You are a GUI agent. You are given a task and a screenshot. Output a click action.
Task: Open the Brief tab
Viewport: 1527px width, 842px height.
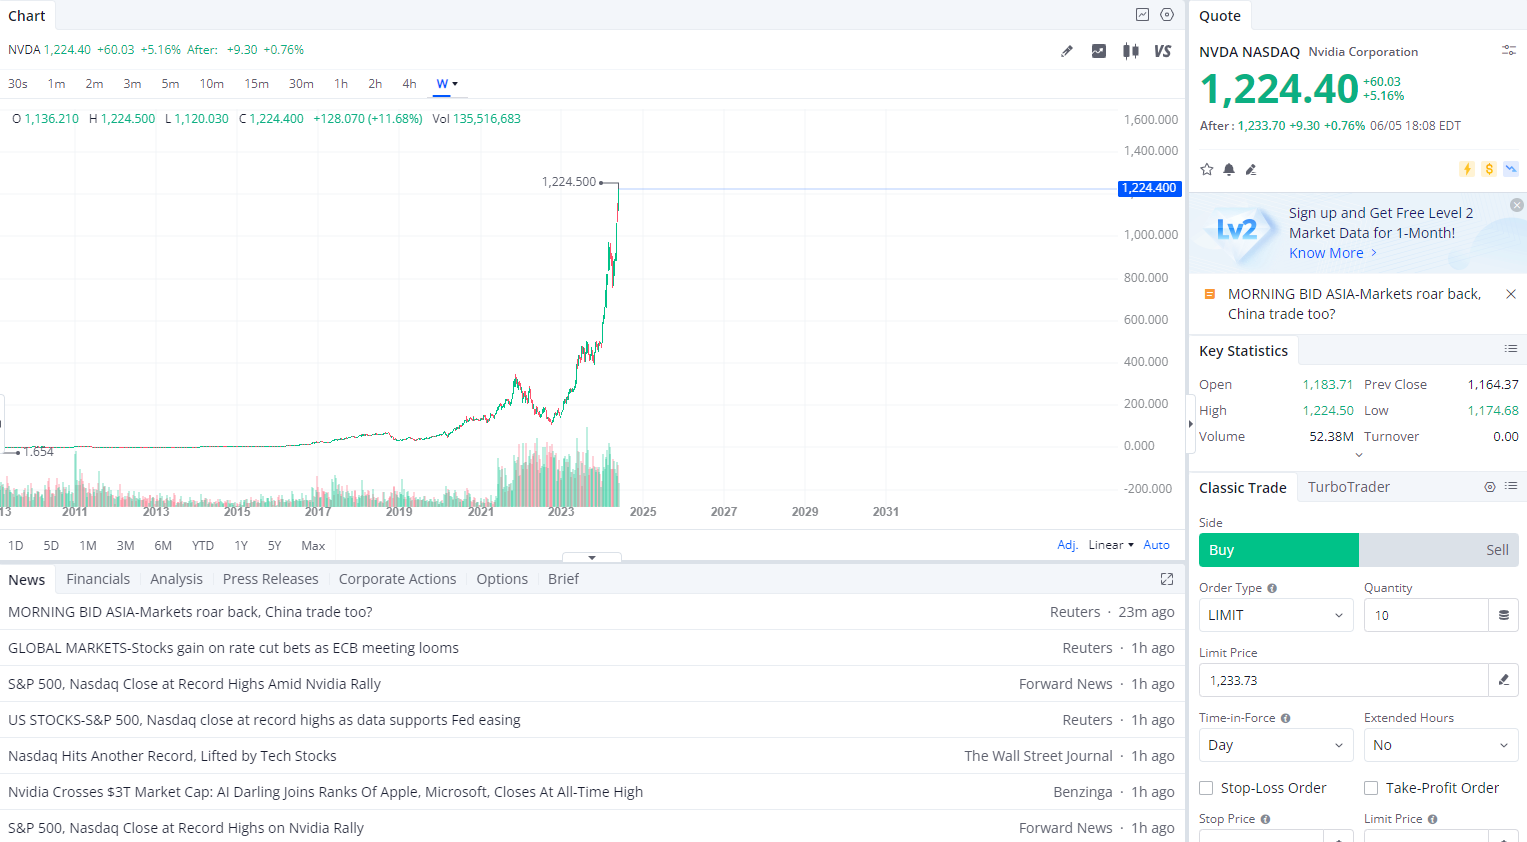[x=563, y=579]
